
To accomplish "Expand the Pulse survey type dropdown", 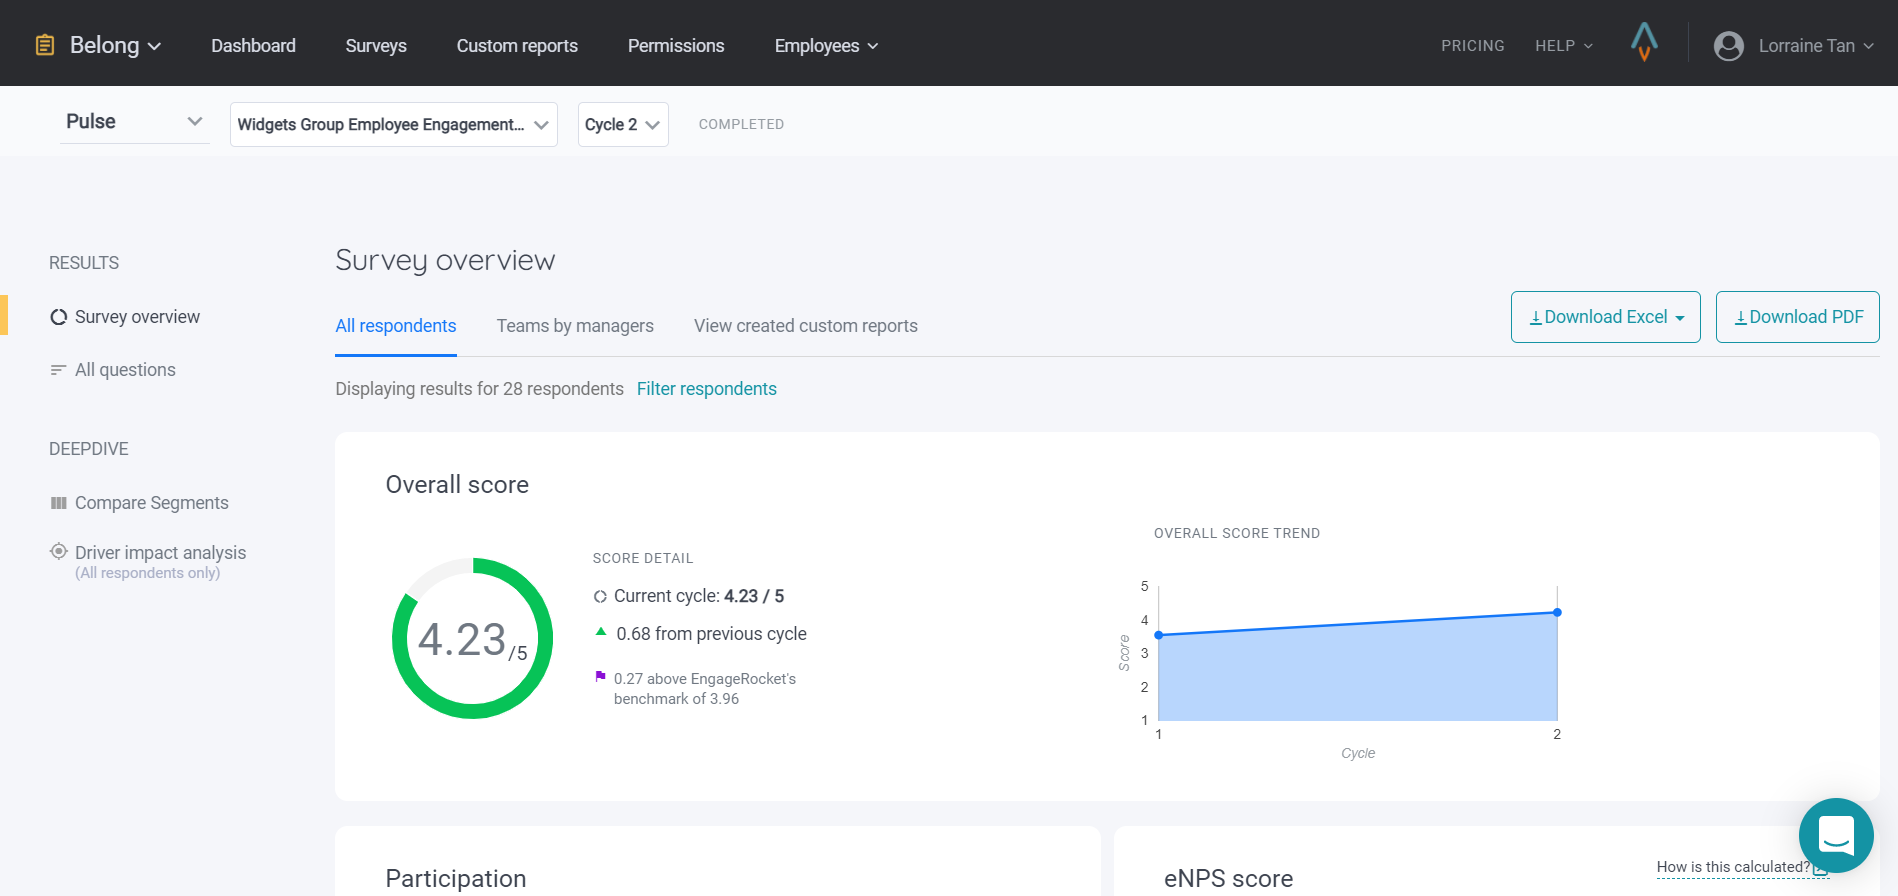I will (134, 122).
